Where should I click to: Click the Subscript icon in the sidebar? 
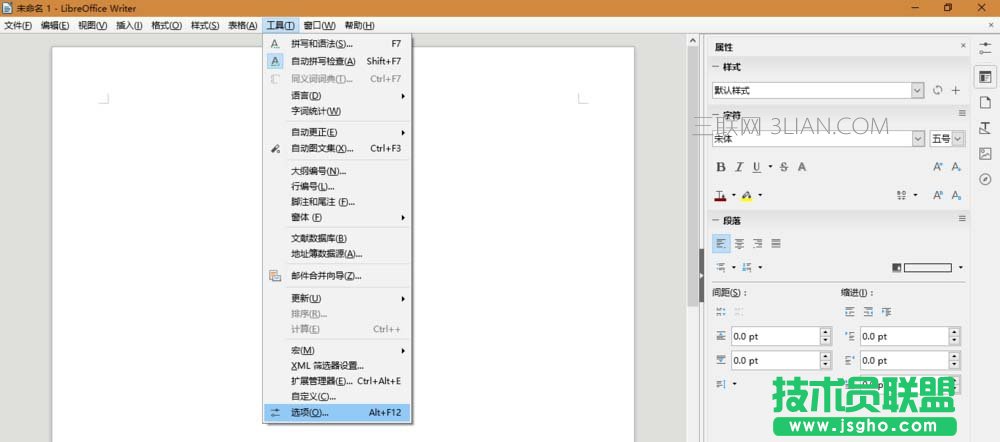[956, 195]
